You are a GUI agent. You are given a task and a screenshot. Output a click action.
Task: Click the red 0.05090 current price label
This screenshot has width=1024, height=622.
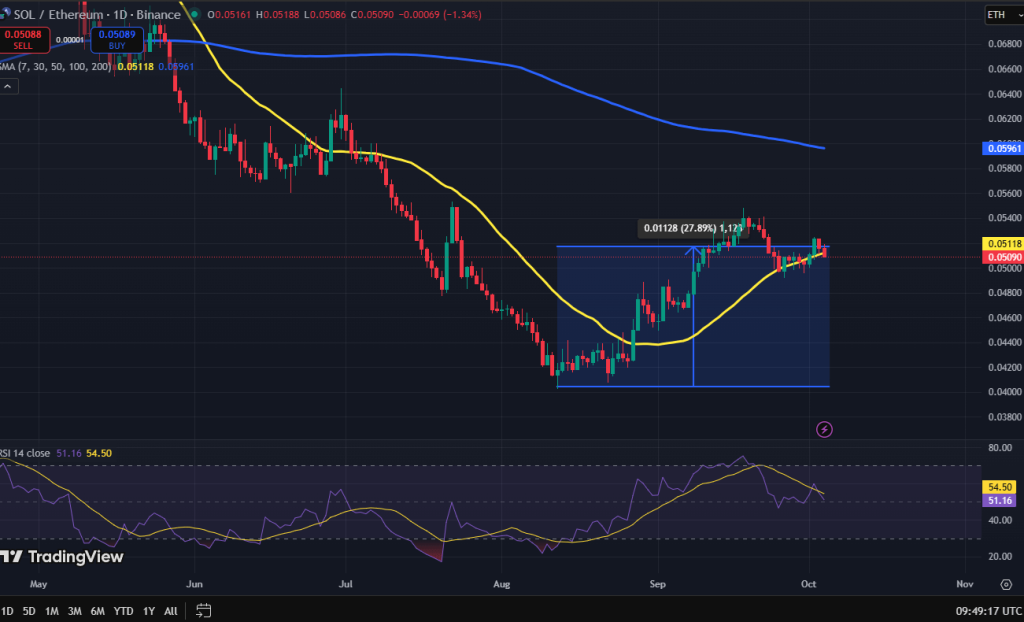point(1002,257)
